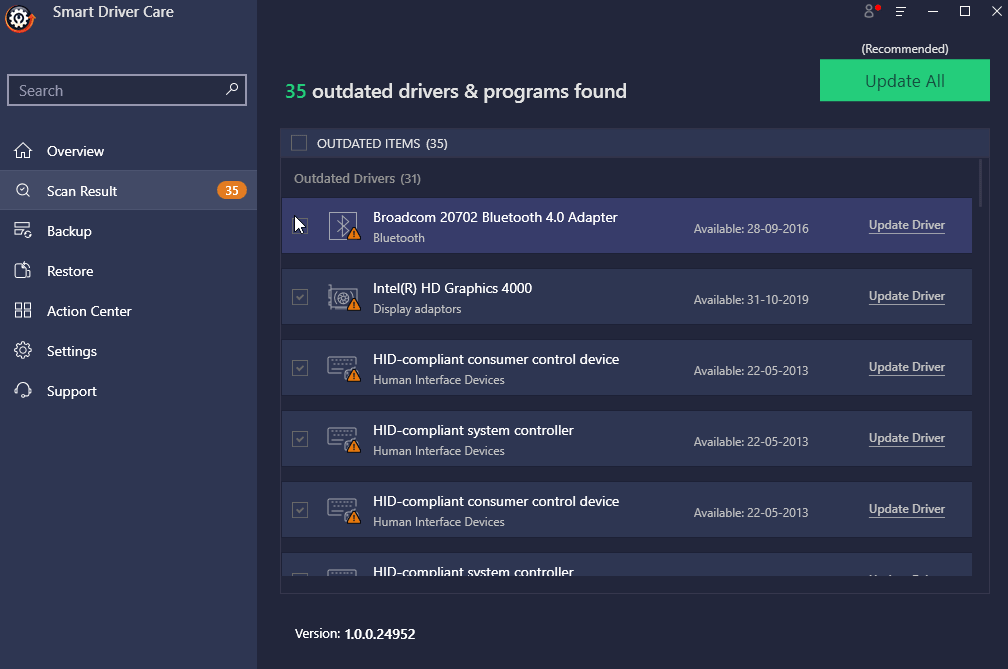The image size is (1008, 669).
Task: Update Driver for Intel(R) HD Graphics 4000
Action: [906, 296]
